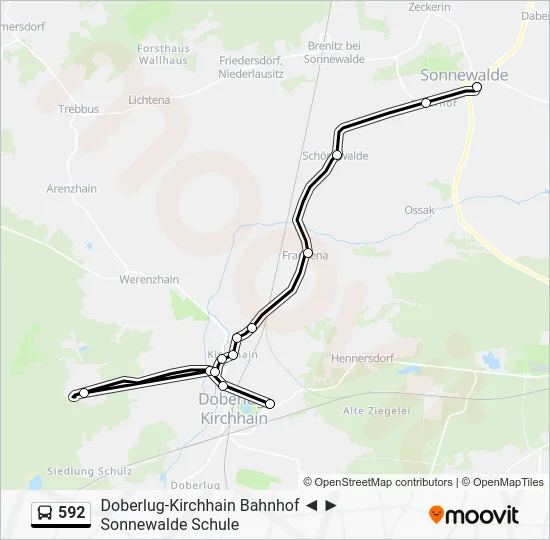Click the orange Moovit pin face icon
550x540 pixels.
tap(436, 515)
